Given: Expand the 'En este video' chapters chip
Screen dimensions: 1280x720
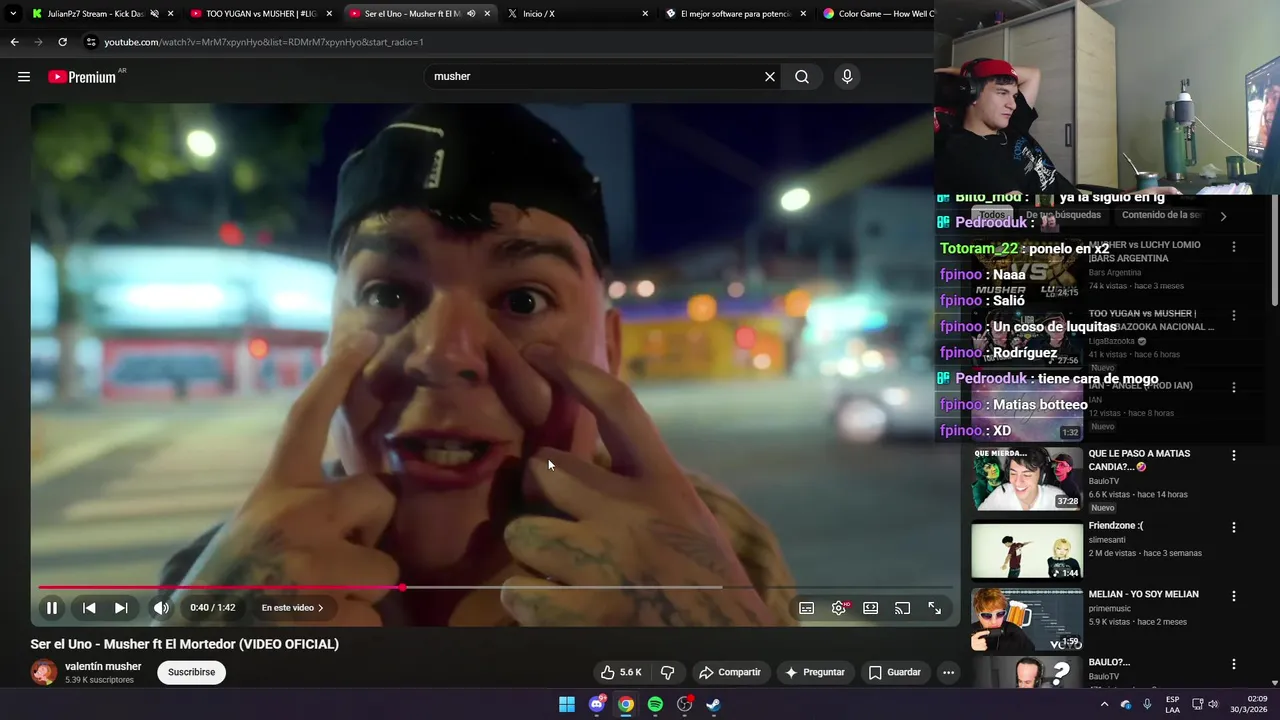Looking at the screenshot, I should coord(292,608).
